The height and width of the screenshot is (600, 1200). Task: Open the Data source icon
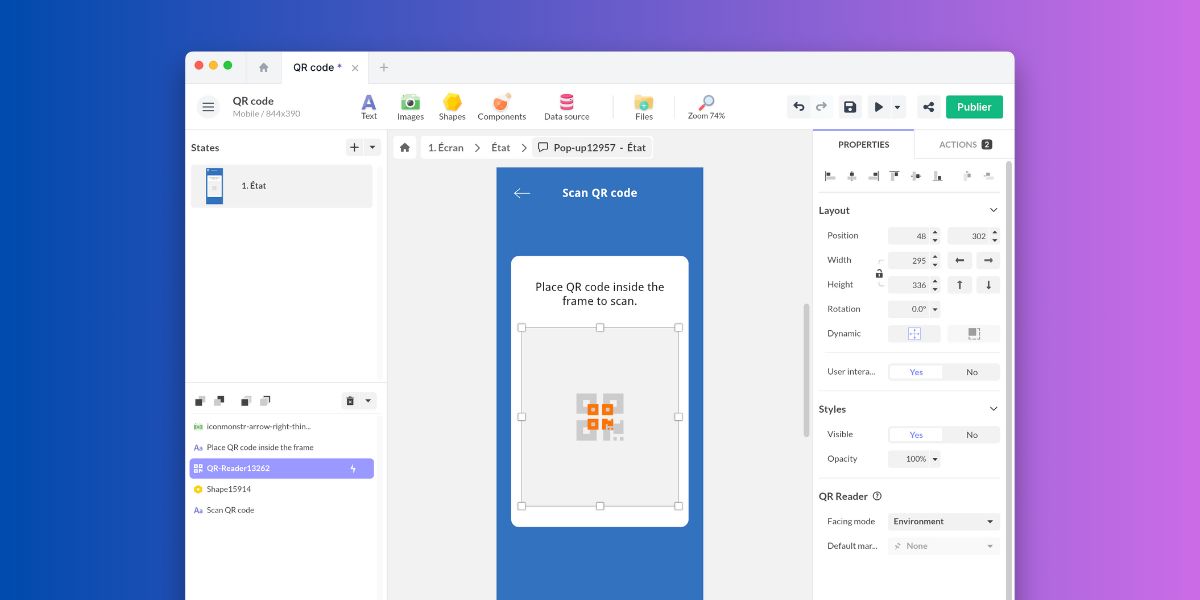[566, 106]
